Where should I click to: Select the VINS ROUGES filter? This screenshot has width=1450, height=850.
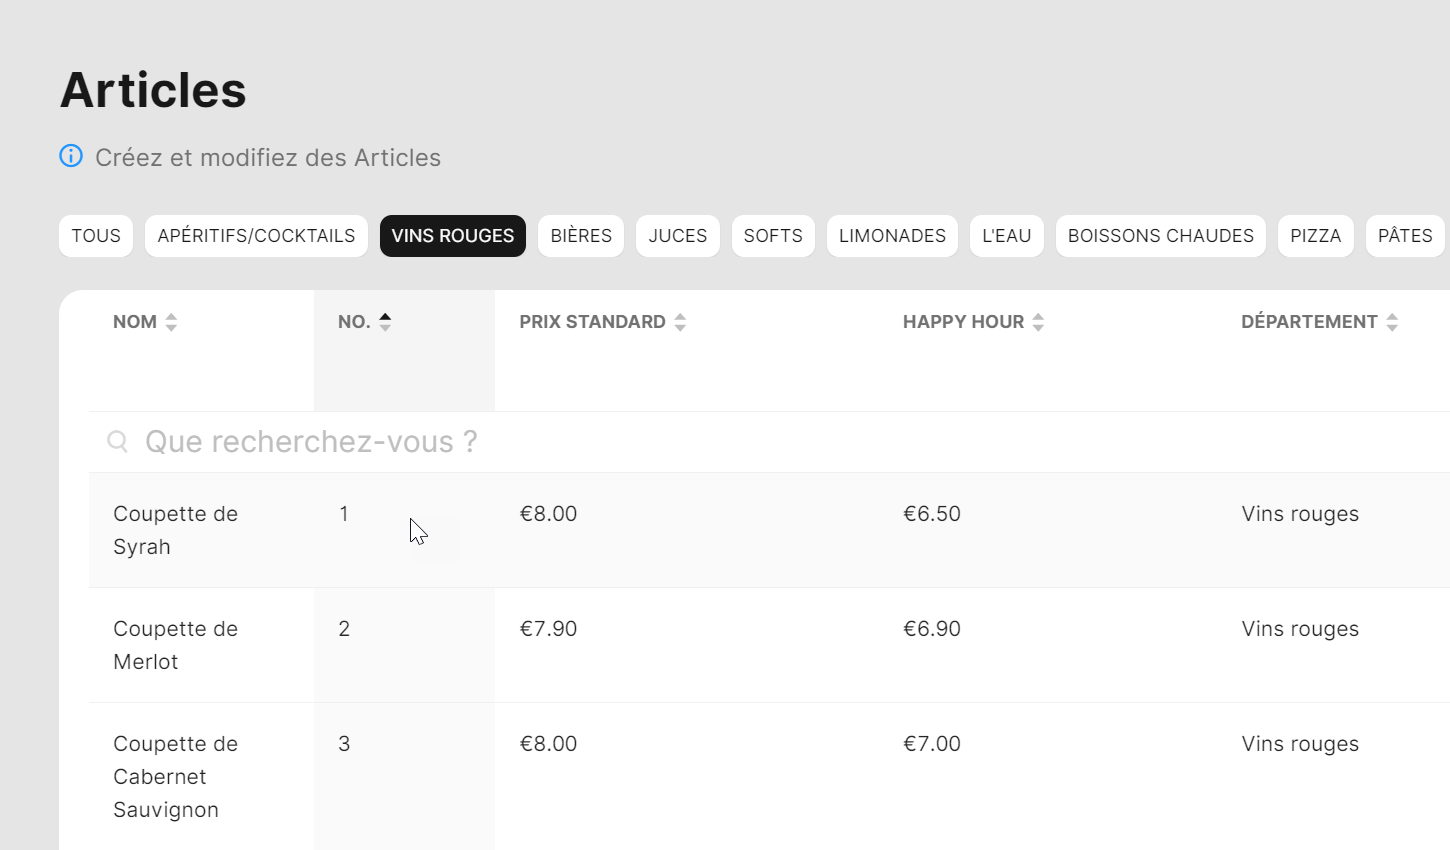pyautogui.click(x=452, y=236)
